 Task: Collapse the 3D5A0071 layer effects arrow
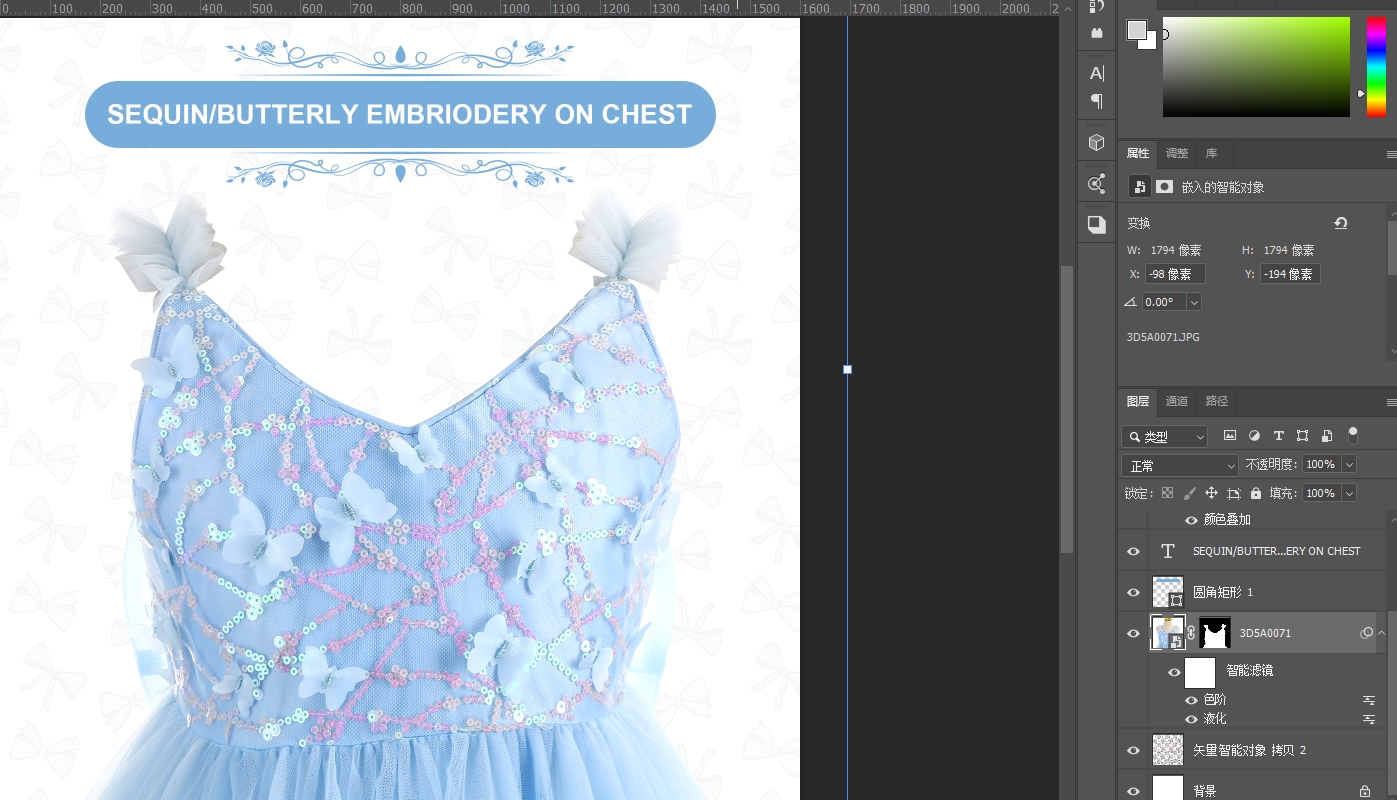coord(1381,633)
